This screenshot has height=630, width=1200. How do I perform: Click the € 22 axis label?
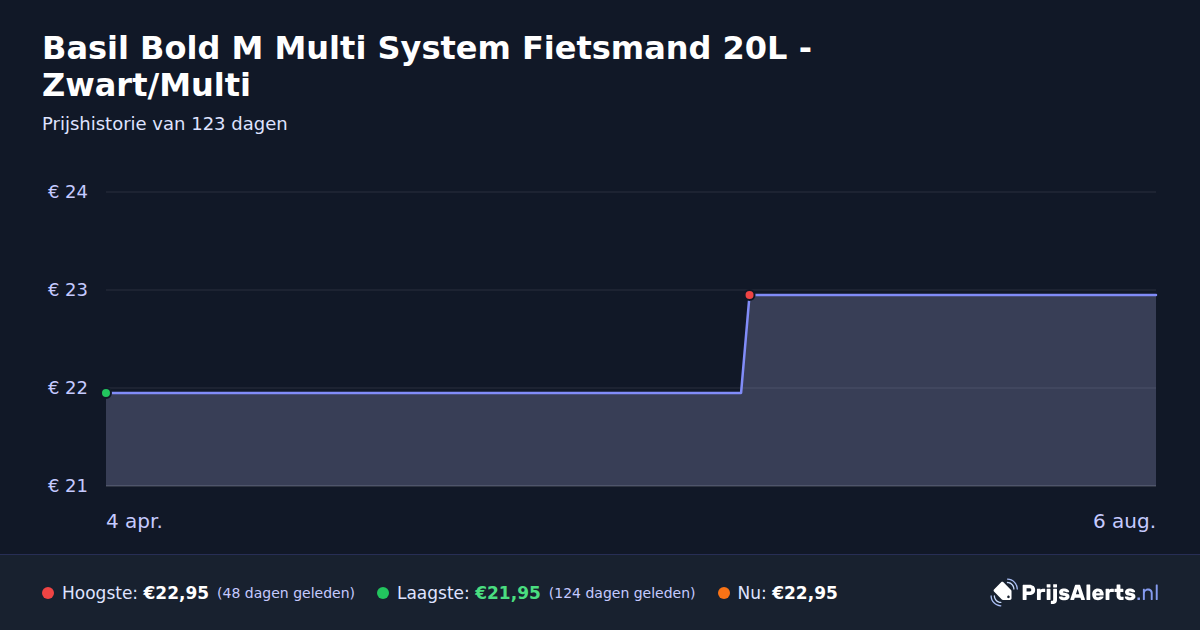(x=68, y=388)
